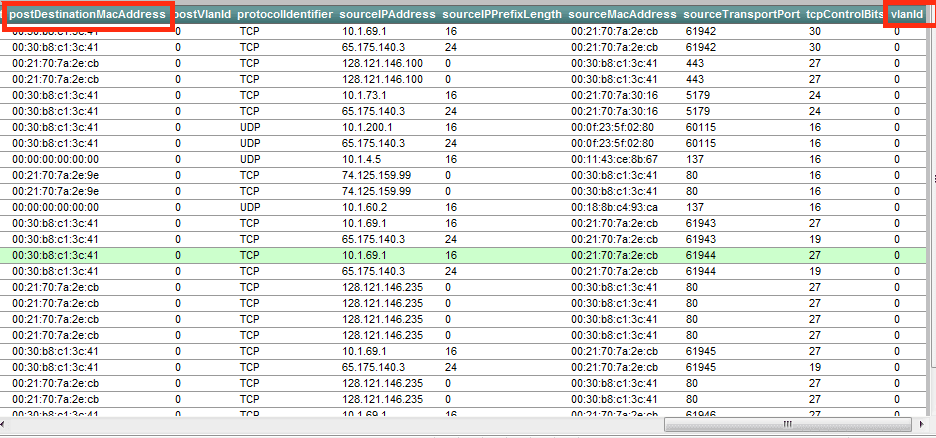Click port 61944 in the highlighted green row

click(701, 255)
